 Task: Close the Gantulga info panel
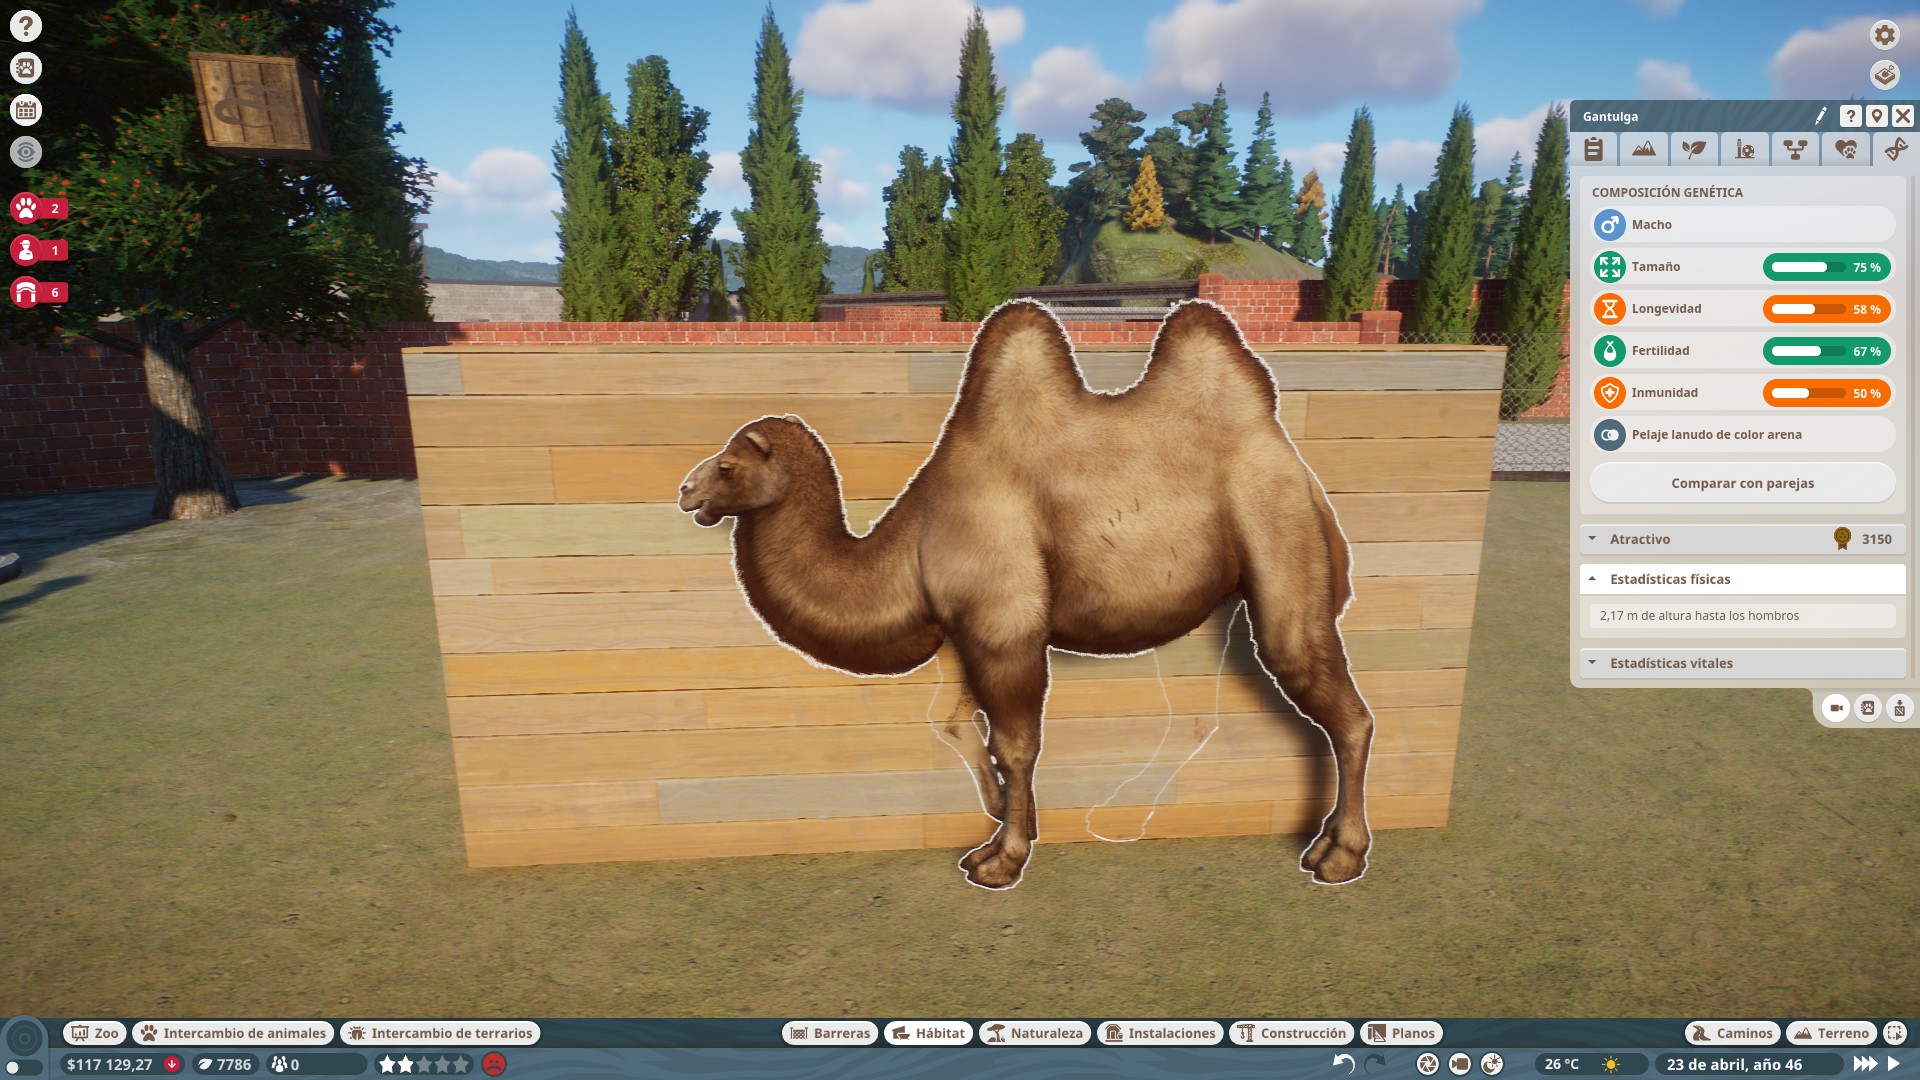[1903, 116]
